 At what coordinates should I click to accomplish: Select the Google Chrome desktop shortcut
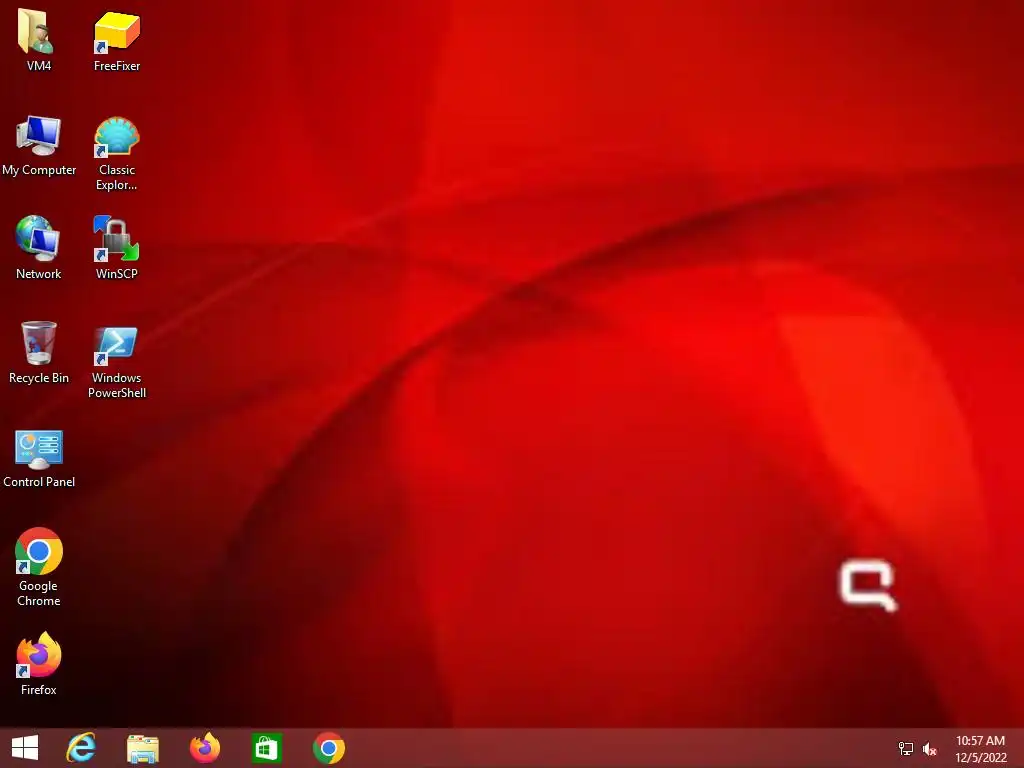click(x=39, y=551)
